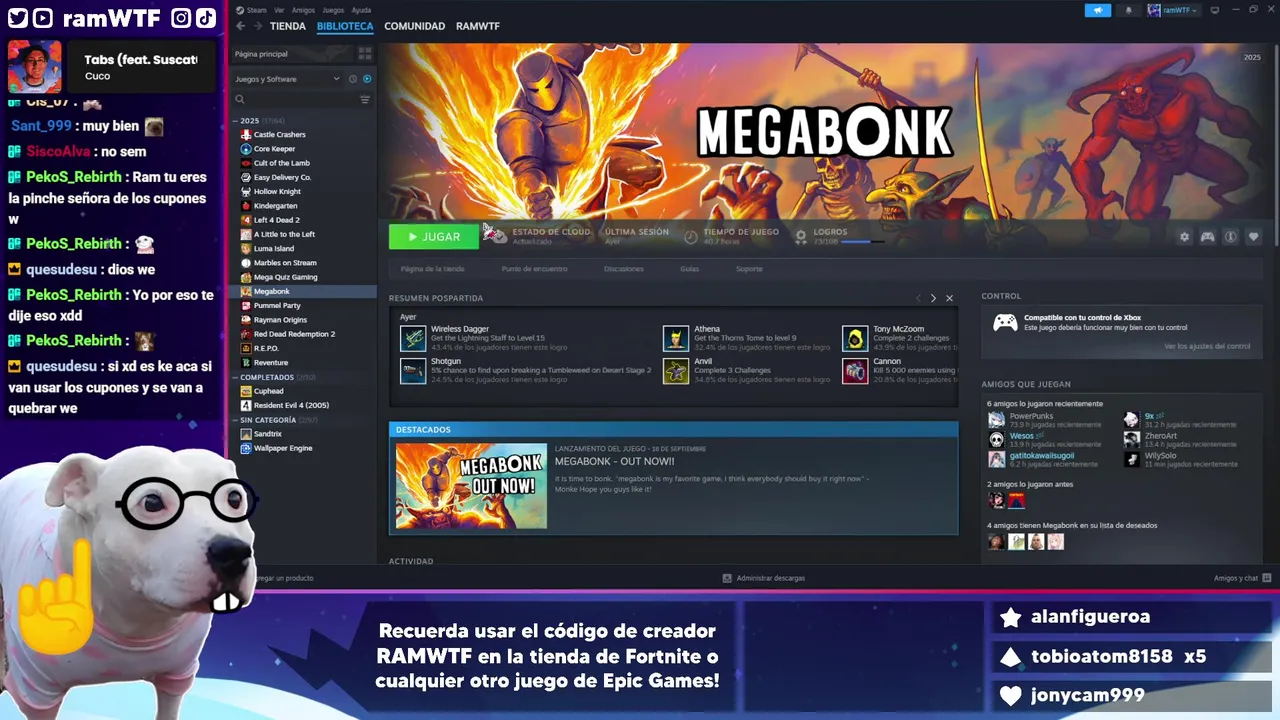The image size is (1280, 720).
Task: Click the Anvil achievement icon
Action: pos(676,371)
